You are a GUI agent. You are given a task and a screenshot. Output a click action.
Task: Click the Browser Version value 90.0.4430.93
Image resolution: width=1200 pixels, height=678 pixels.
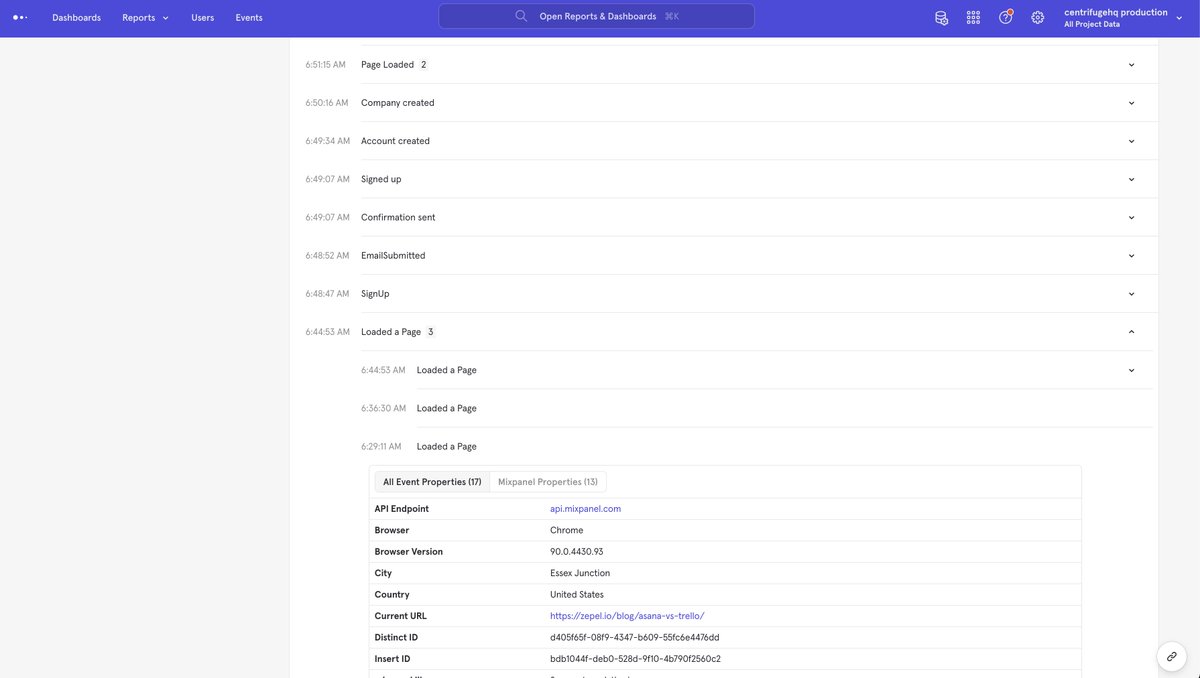pos(577,552)
